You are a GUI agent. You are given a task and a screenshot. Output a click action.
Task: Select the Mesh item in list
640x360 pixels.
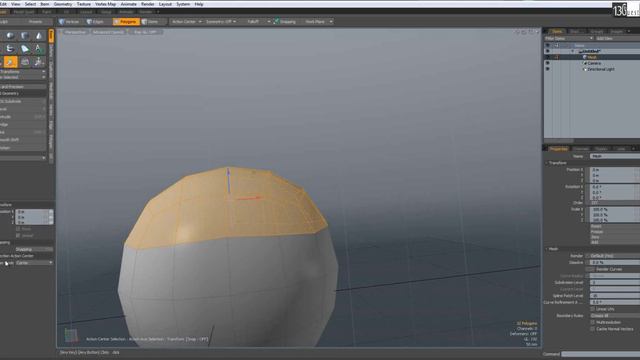tap(592, 57)
